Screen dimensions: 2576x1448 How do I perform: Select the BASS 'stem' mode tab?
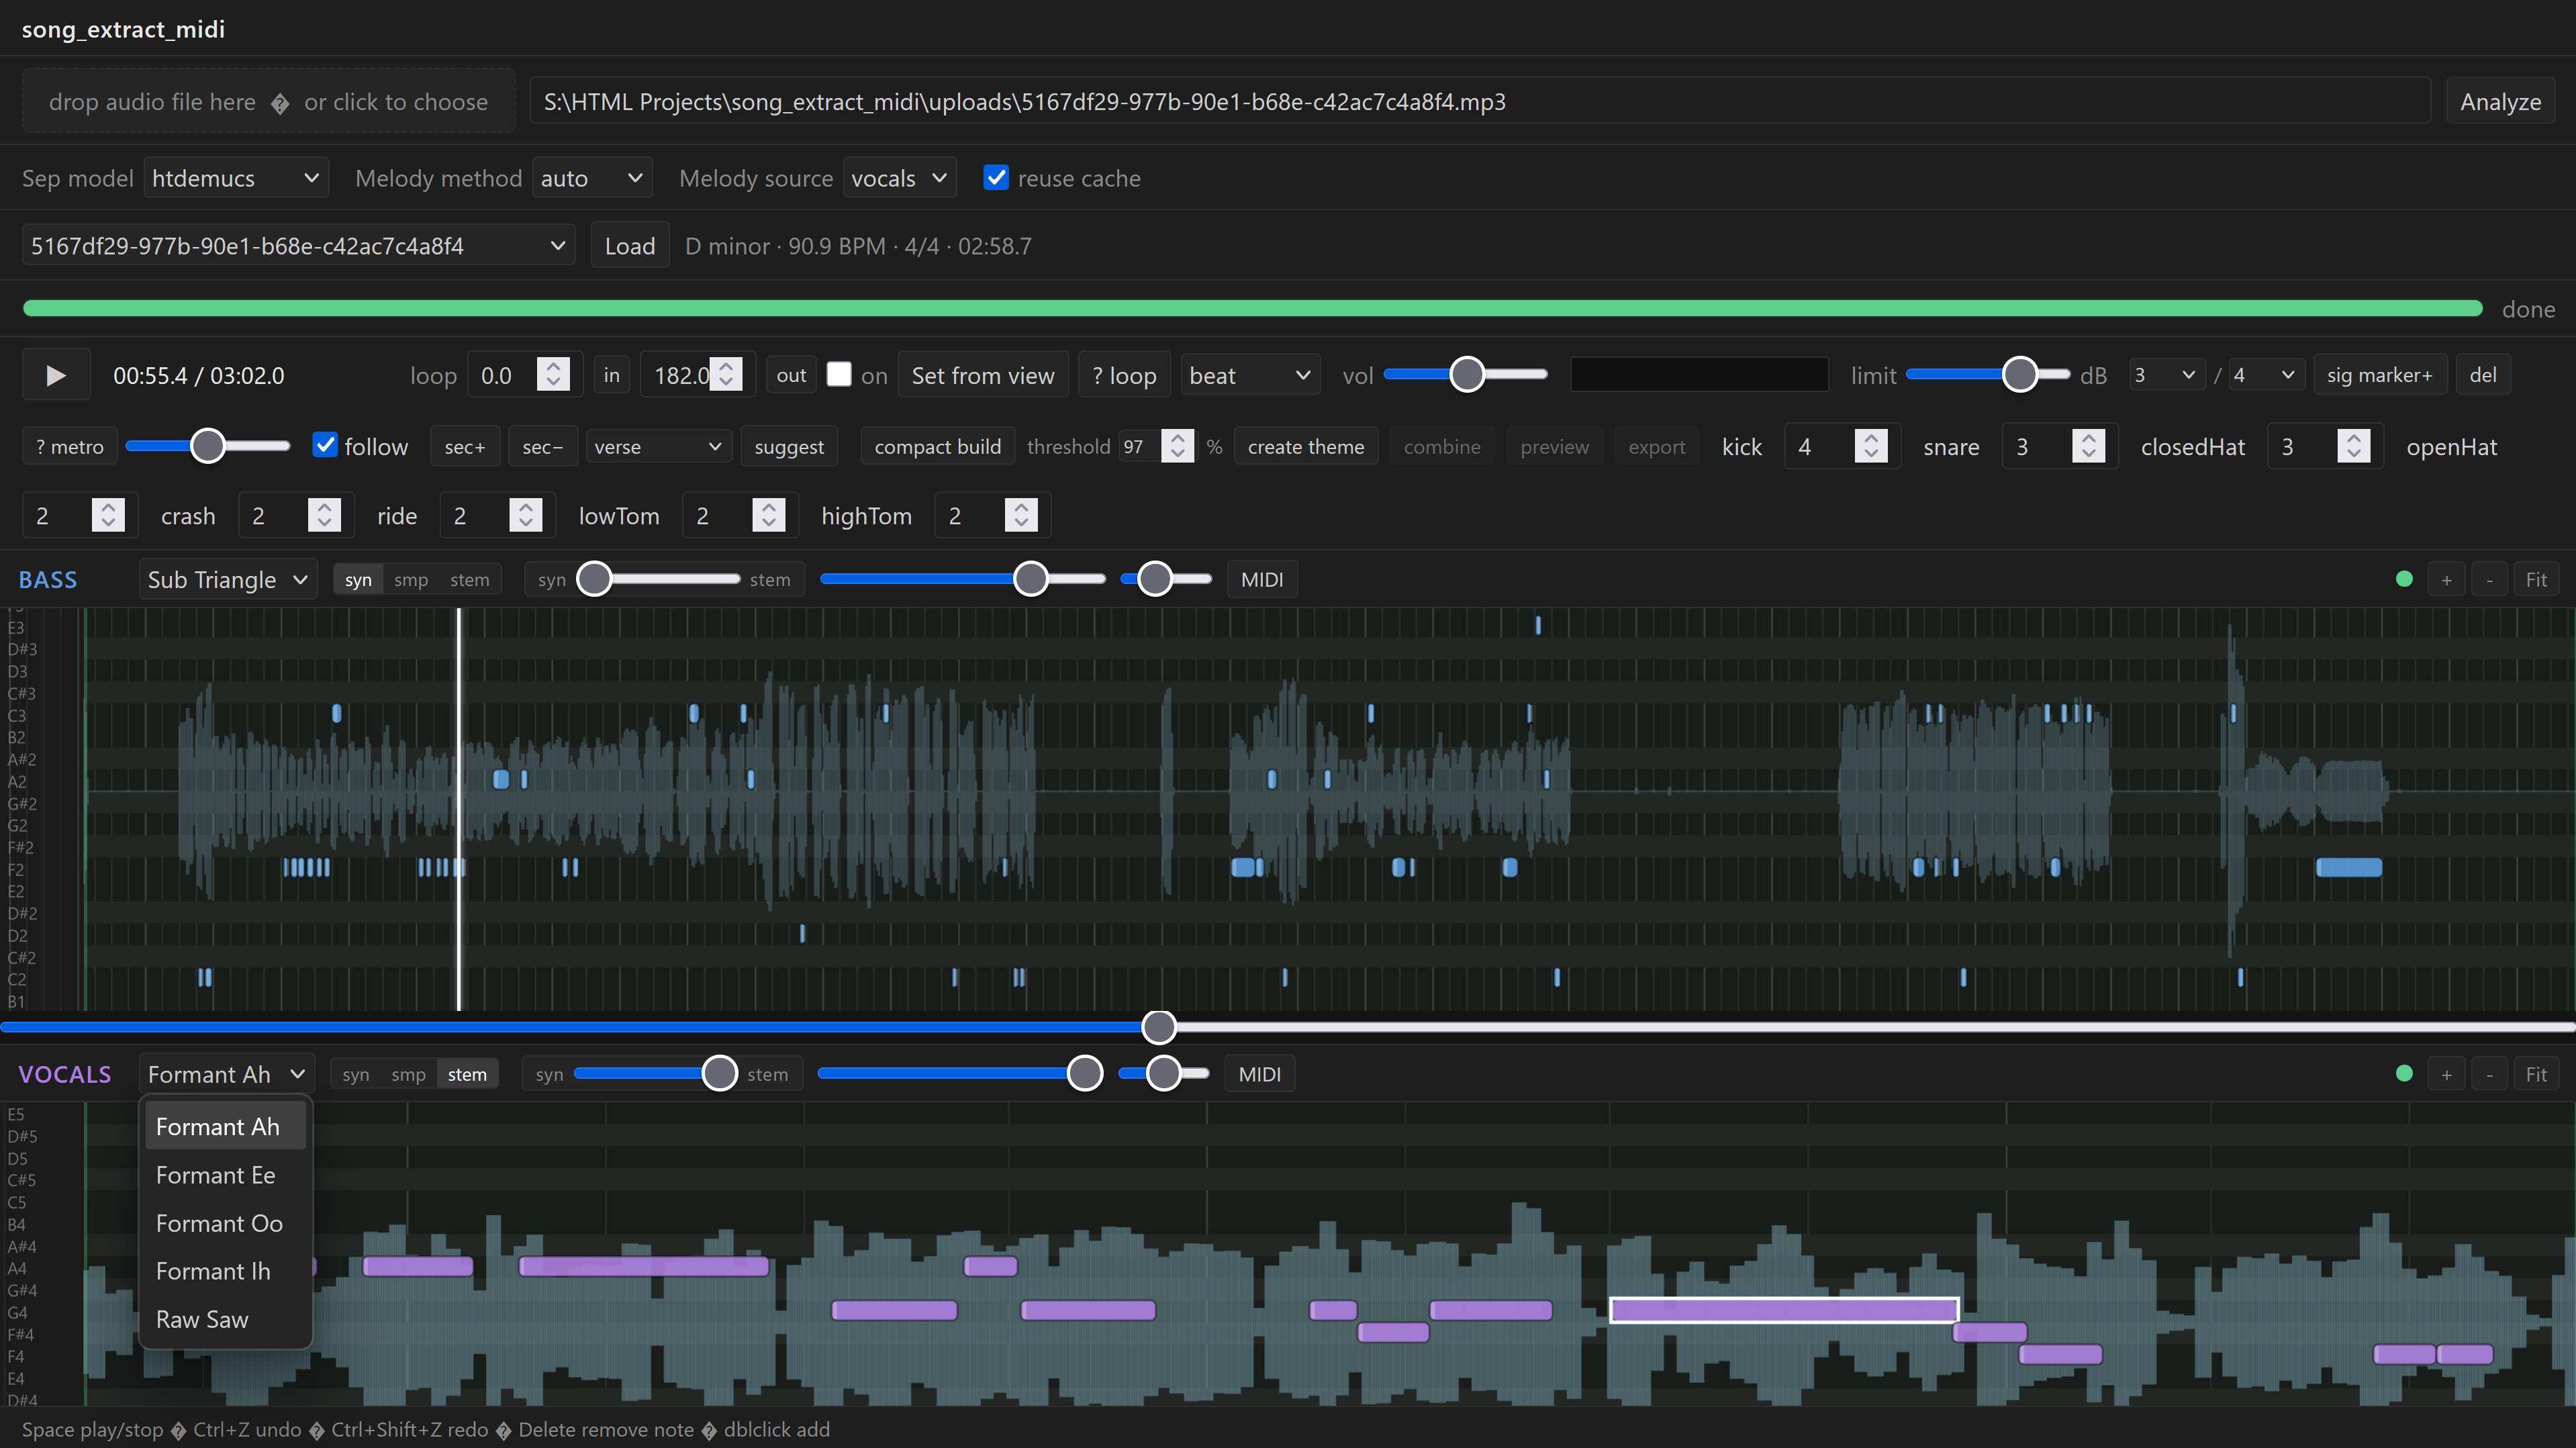pos(469,580)
